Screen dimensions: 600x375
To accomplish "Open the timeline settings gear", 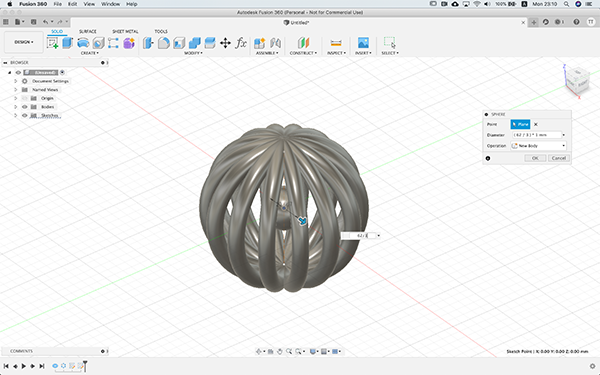I will (593, 366).
